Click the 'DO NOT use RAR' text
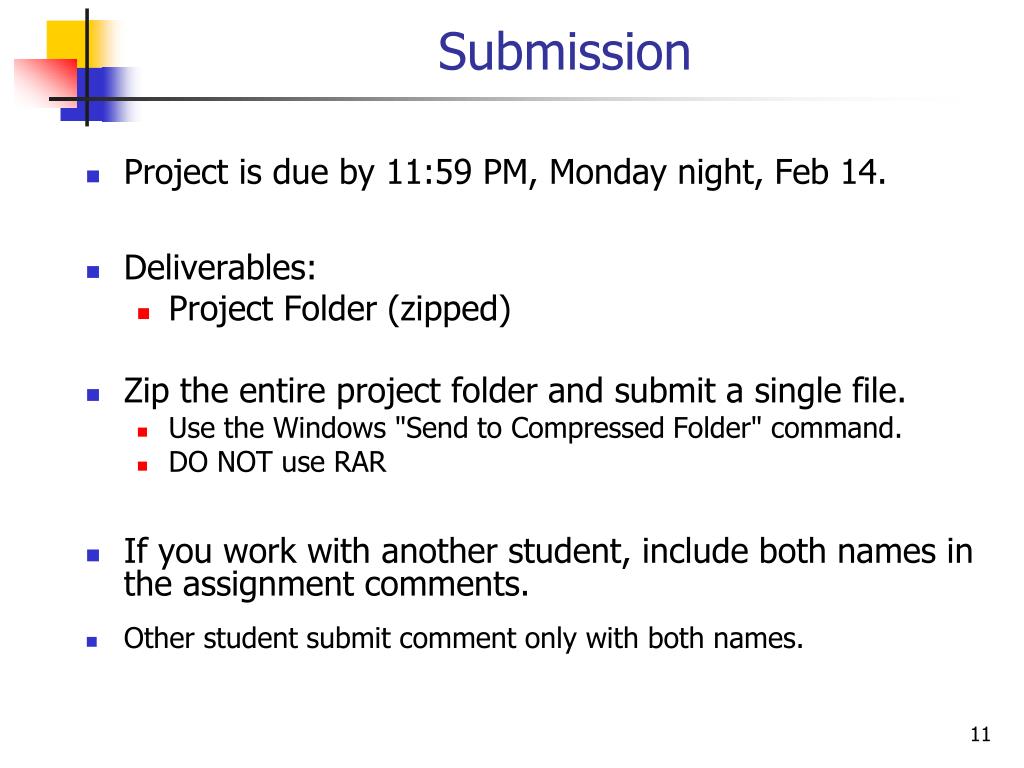Image resolution: width=1024 pixels, height=768 pixels. (278, 462)
